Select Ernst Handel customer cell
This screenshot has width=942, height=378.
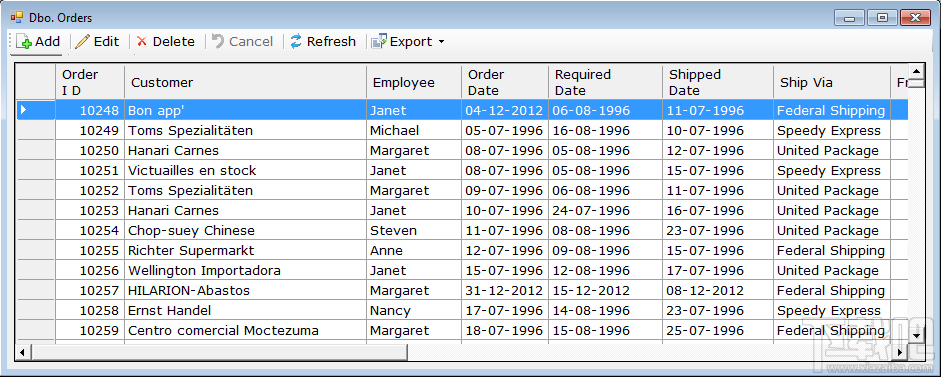245,311
